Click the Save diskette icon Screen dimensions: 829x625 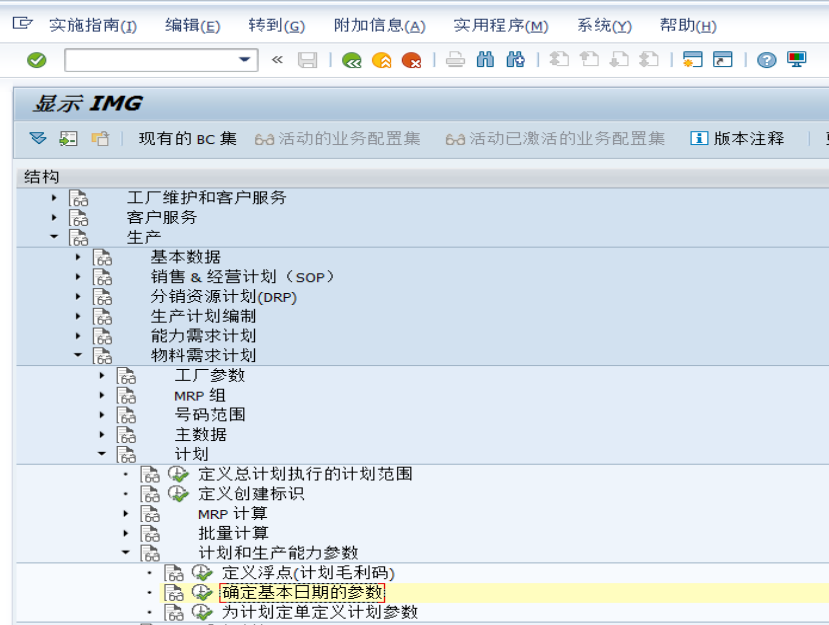pyautogui.click(x=307, y=60)
